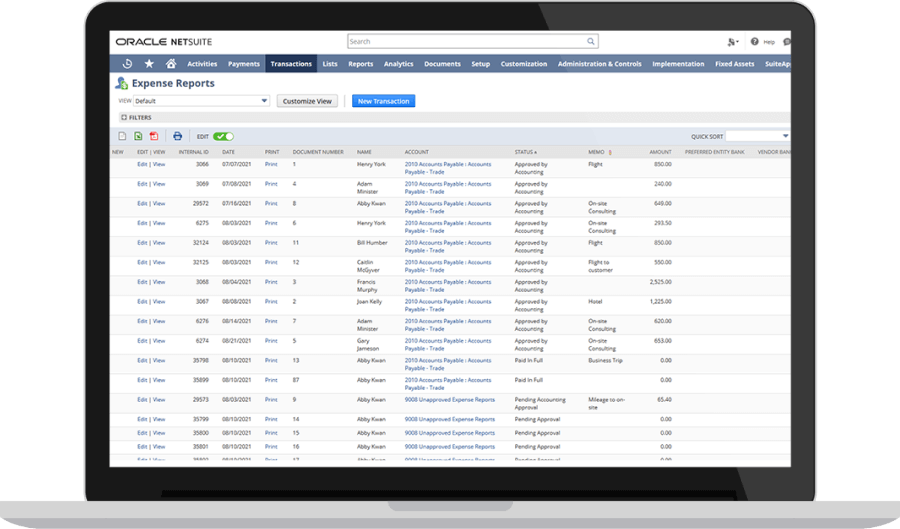The image size is (900, 529).
Task: Open the View Default dropdown
Action: click(201, 101)
